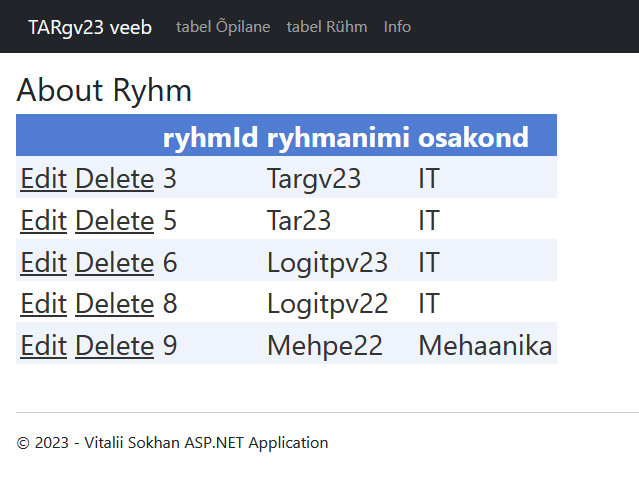Open the TARgv23 veeb home link
Image resolution: width=639 pixels, height=490 pixels.
click(90, 27)
